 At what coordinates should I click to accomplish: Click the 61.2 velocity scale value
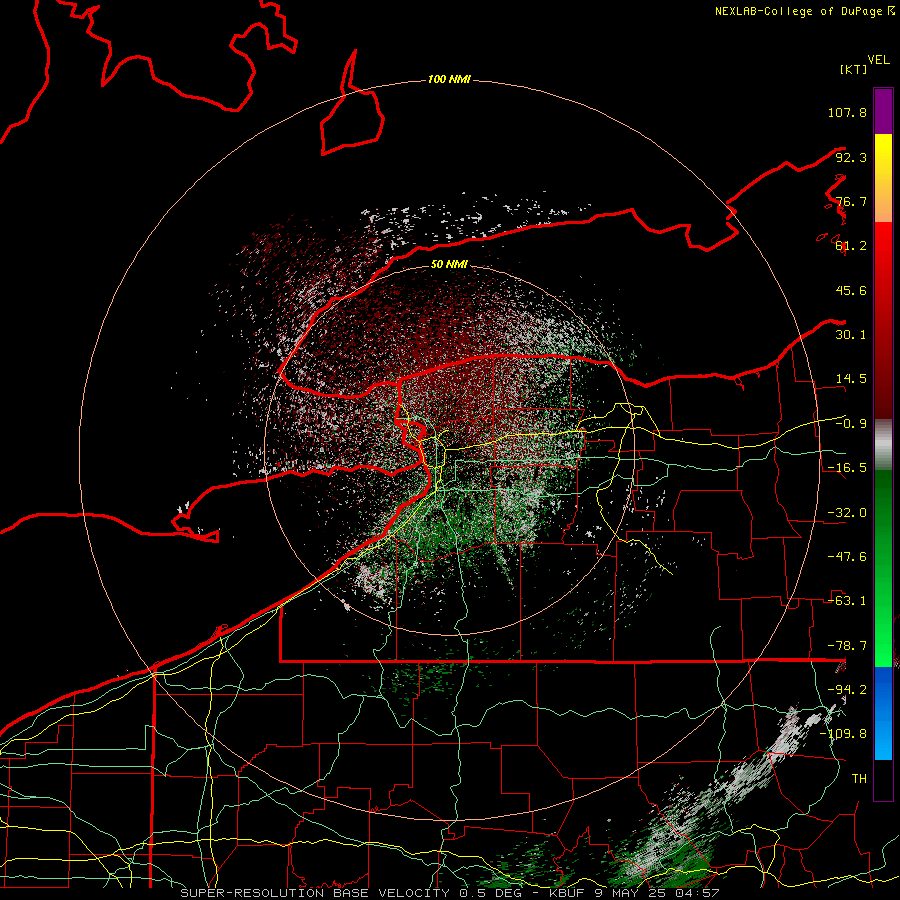851,246
